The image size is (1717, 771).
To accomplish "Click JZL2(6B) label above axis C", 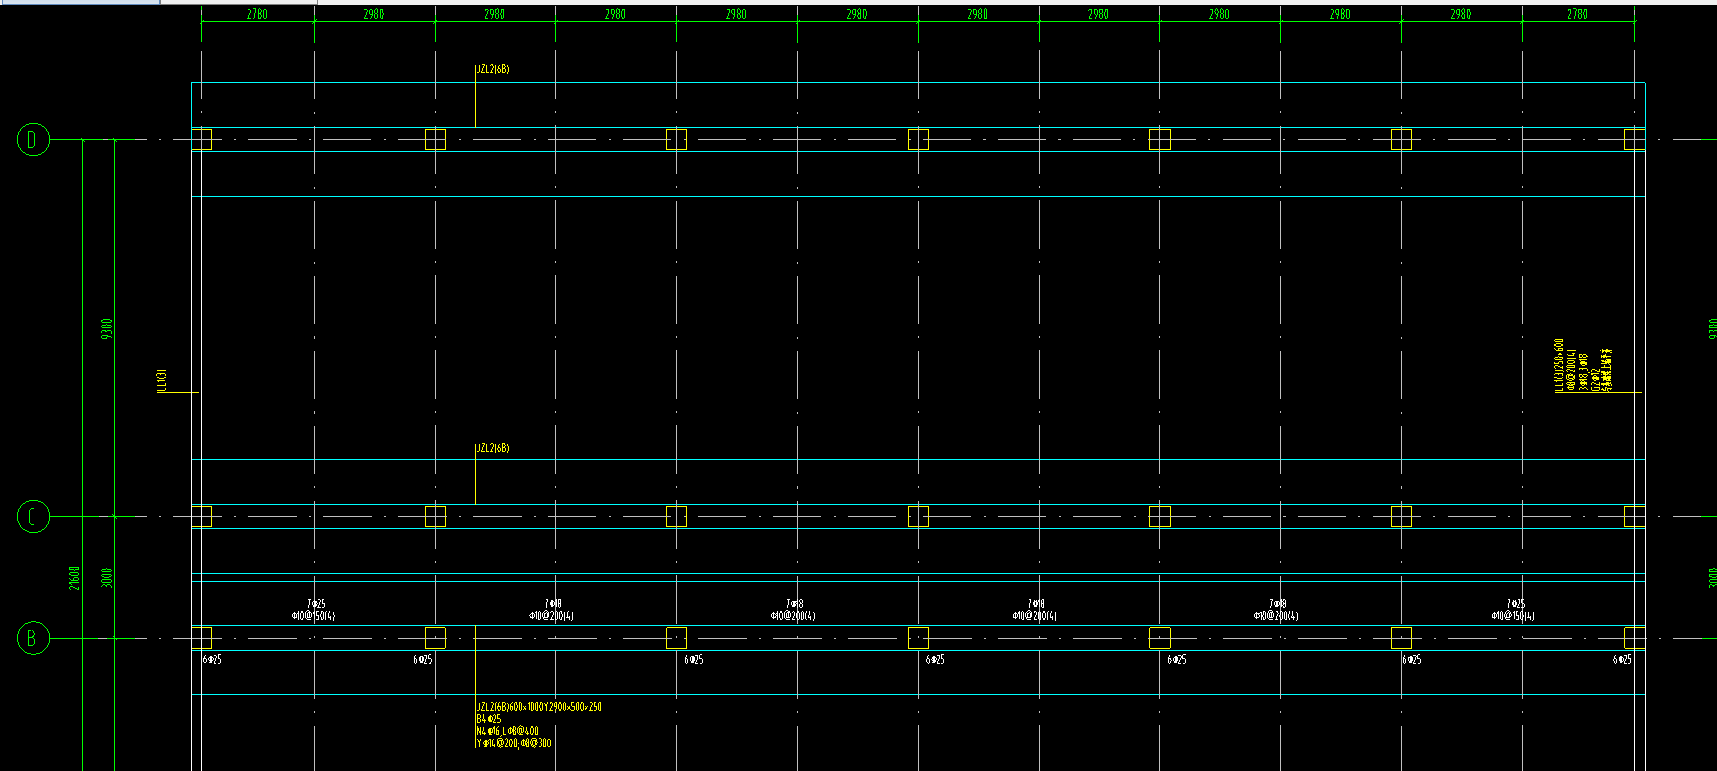I will coord(493,448).
